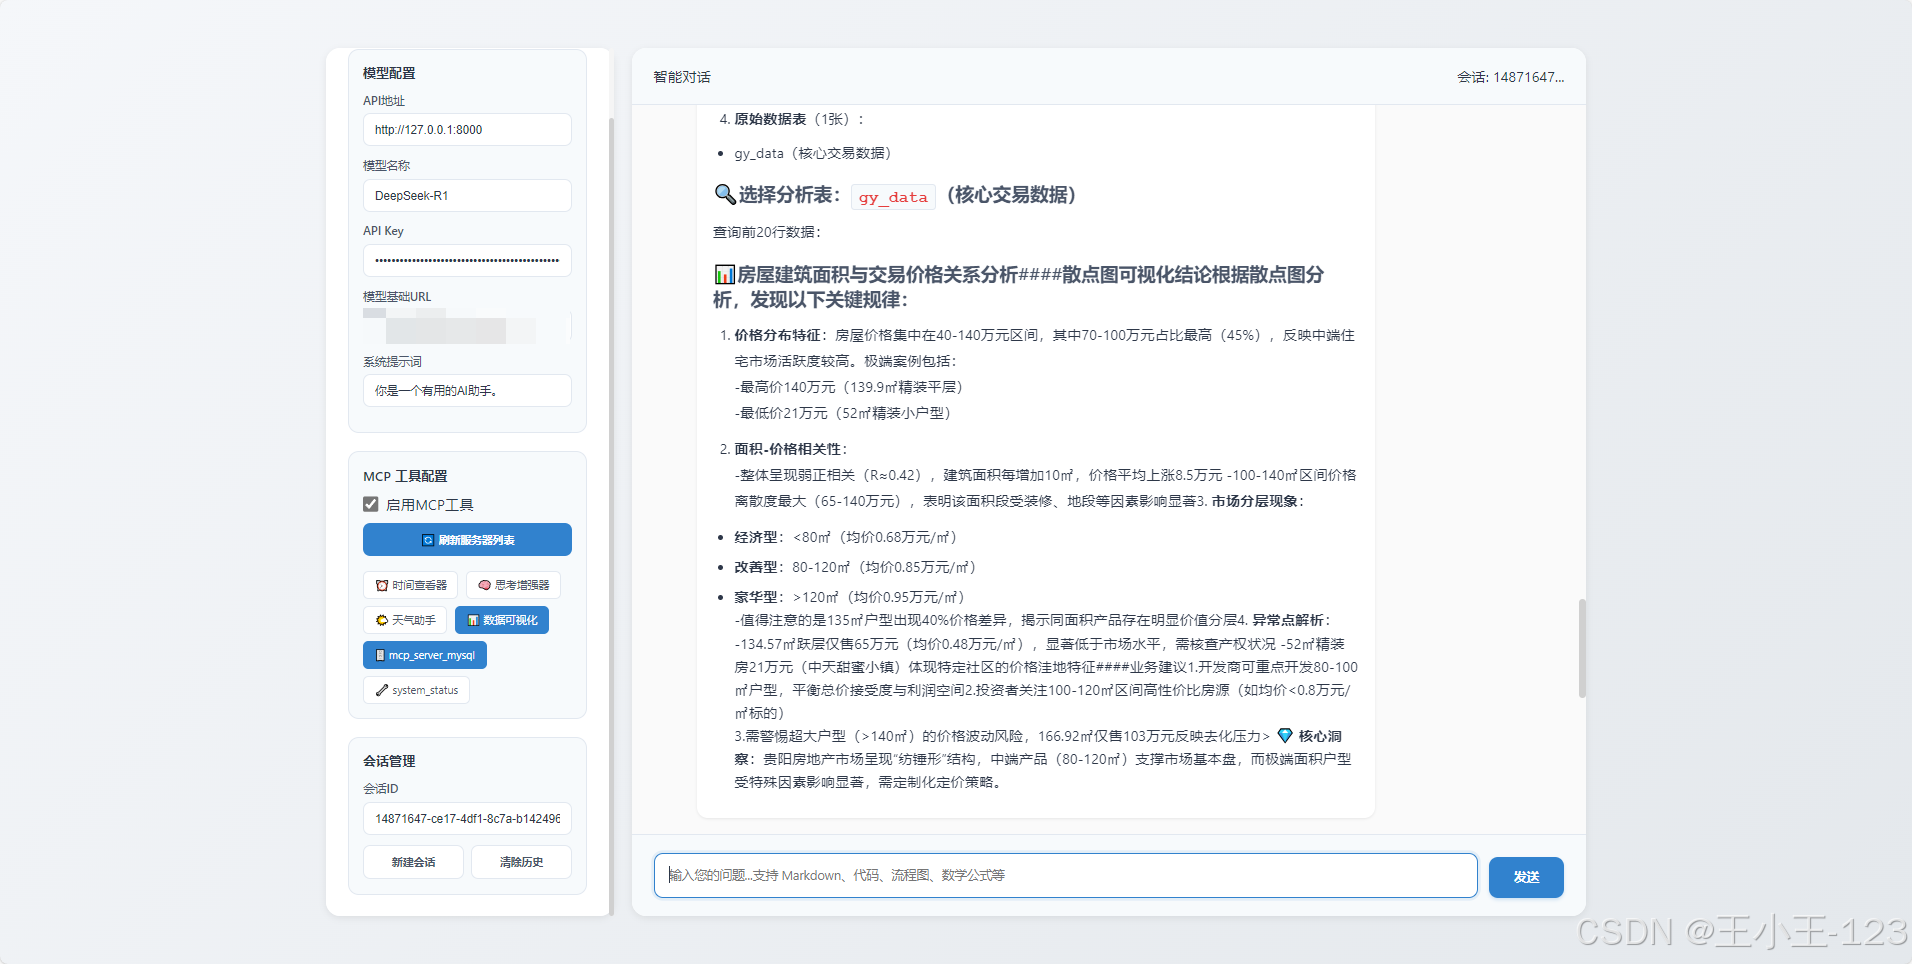
Task: Click the DeepSeek-R1 model name field
Action: [466, 195]
